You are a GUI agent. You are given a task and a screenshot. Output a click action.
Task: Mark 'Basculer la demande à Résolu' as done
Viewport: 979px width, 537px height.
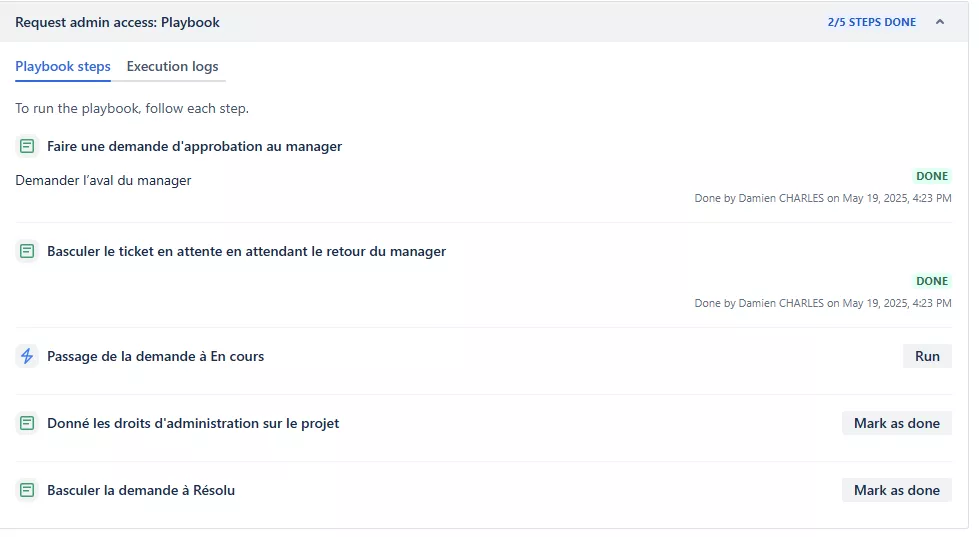click(x=897, y=490)
